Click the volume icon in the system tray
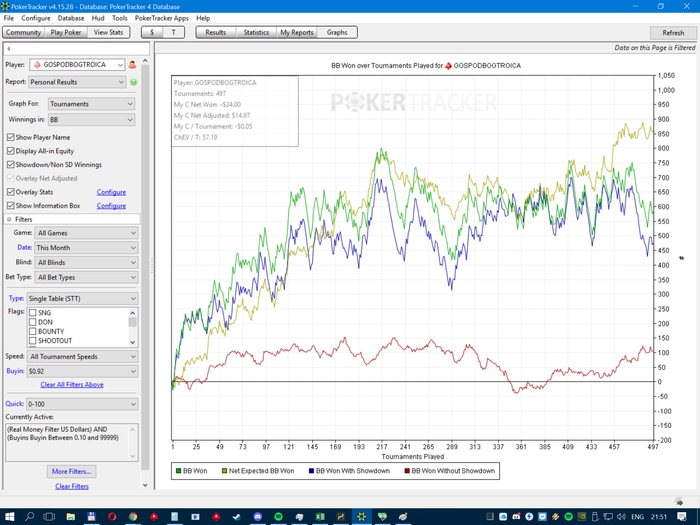Viewport: 700px width, 525px height. 621,517
